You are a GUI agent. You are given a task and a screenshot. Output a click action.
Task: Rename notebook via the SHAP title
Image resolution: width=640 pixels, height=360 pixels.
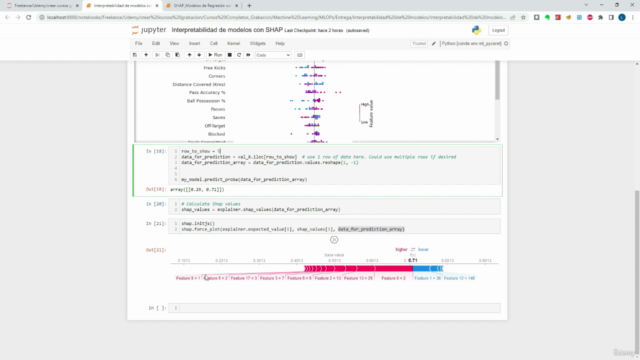[x=227, y=30]
